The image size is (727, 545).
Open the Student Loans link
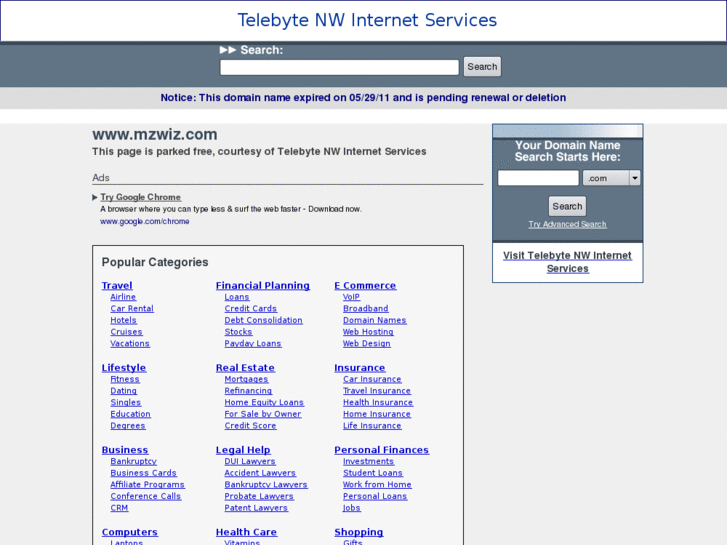point(373,473)
